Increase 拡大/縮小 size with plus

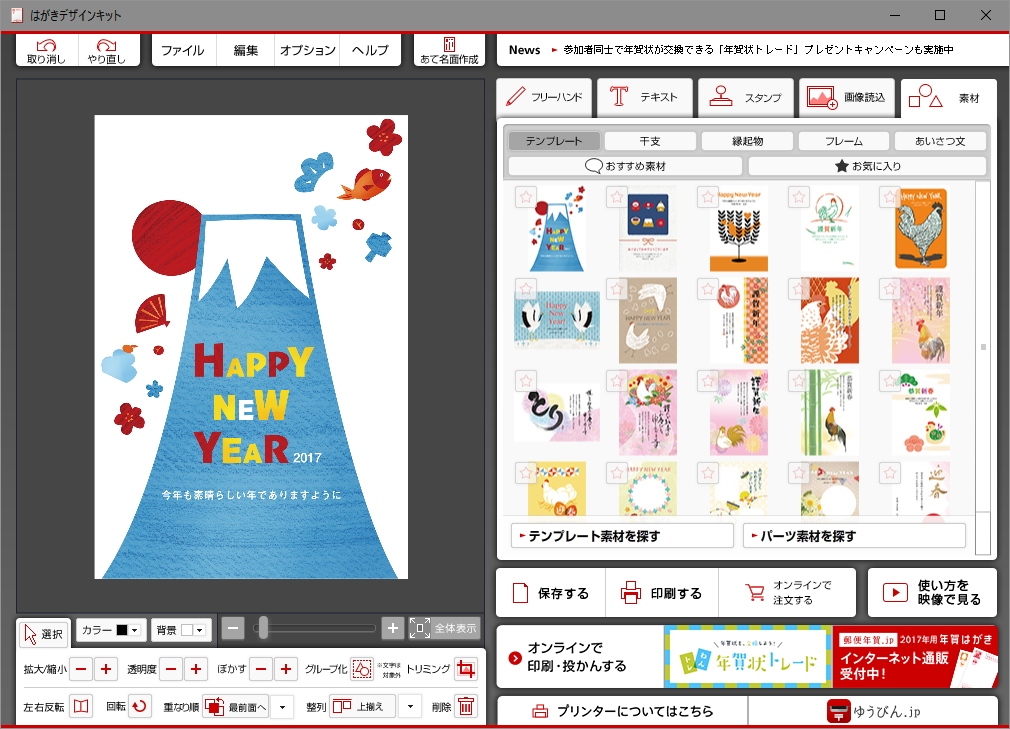coord(106,669)
